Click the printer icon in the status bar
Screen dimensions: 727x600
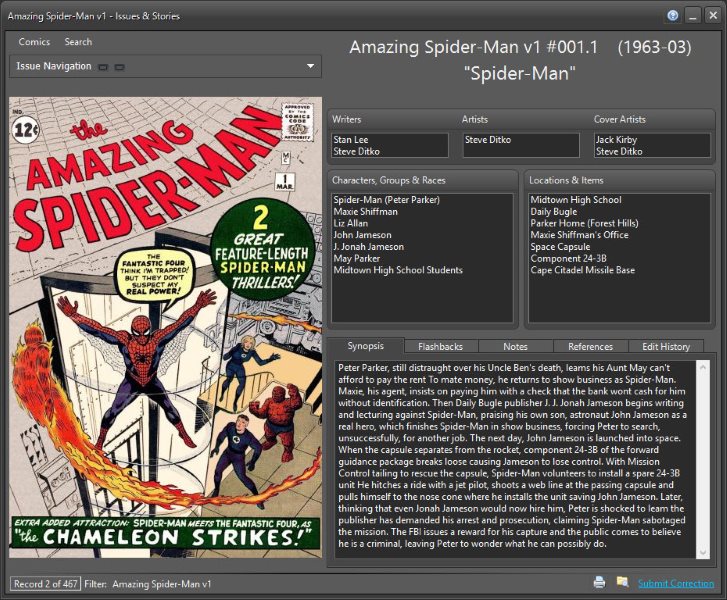click(599, 582)
